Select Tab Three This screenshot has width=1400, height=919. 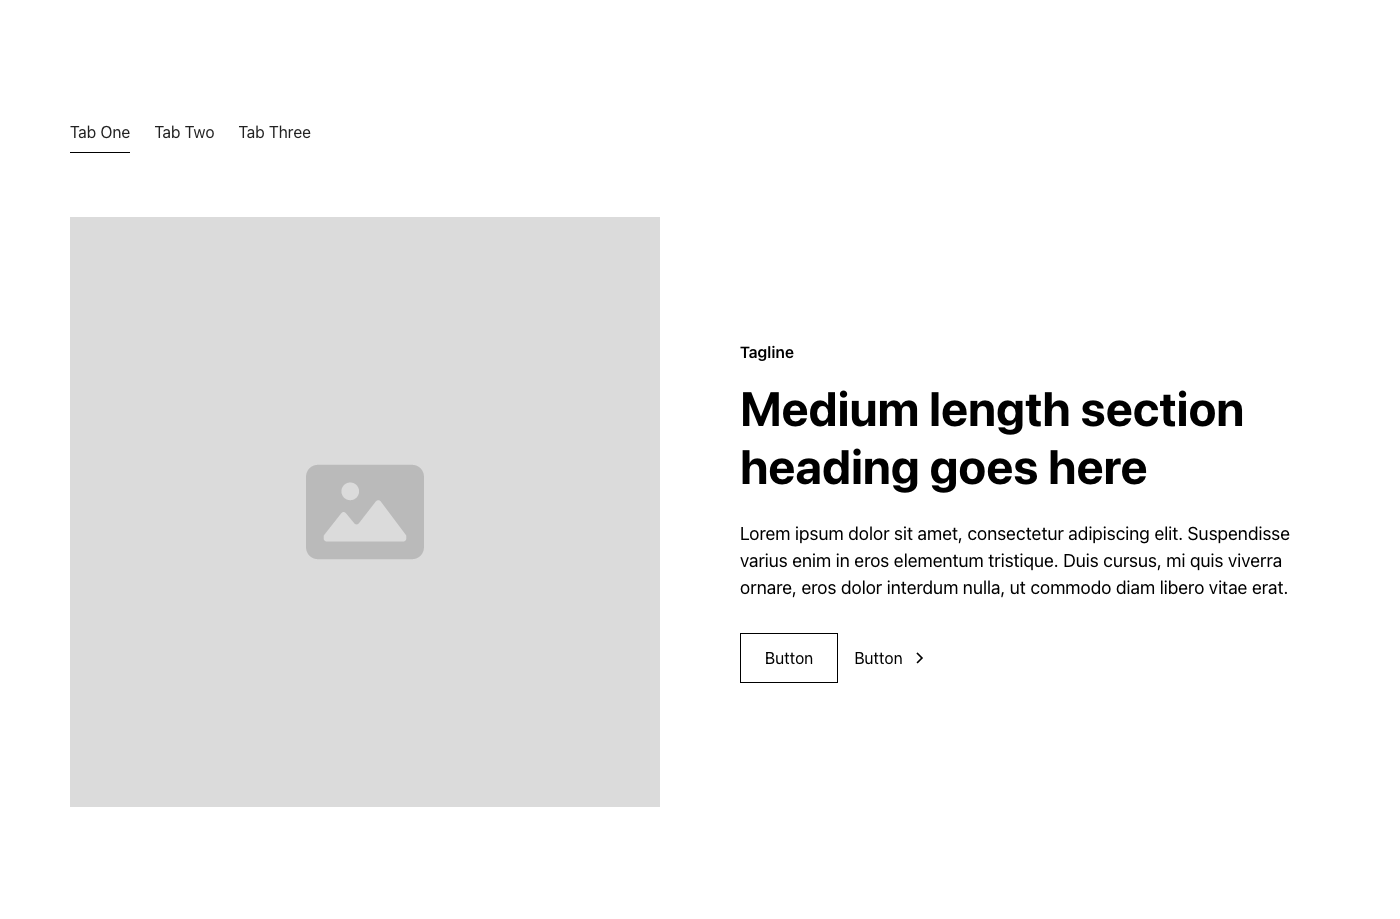tap(274, 132)
